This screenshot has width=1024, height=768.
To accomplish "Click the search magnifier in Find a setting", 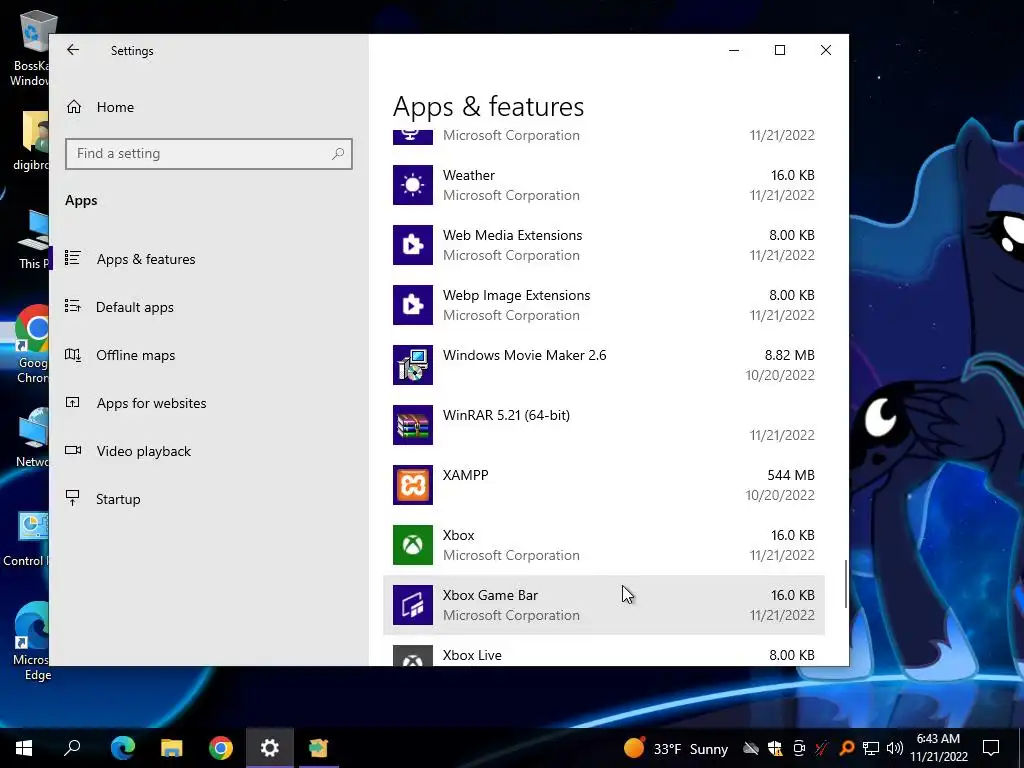I will pos(338,153).
